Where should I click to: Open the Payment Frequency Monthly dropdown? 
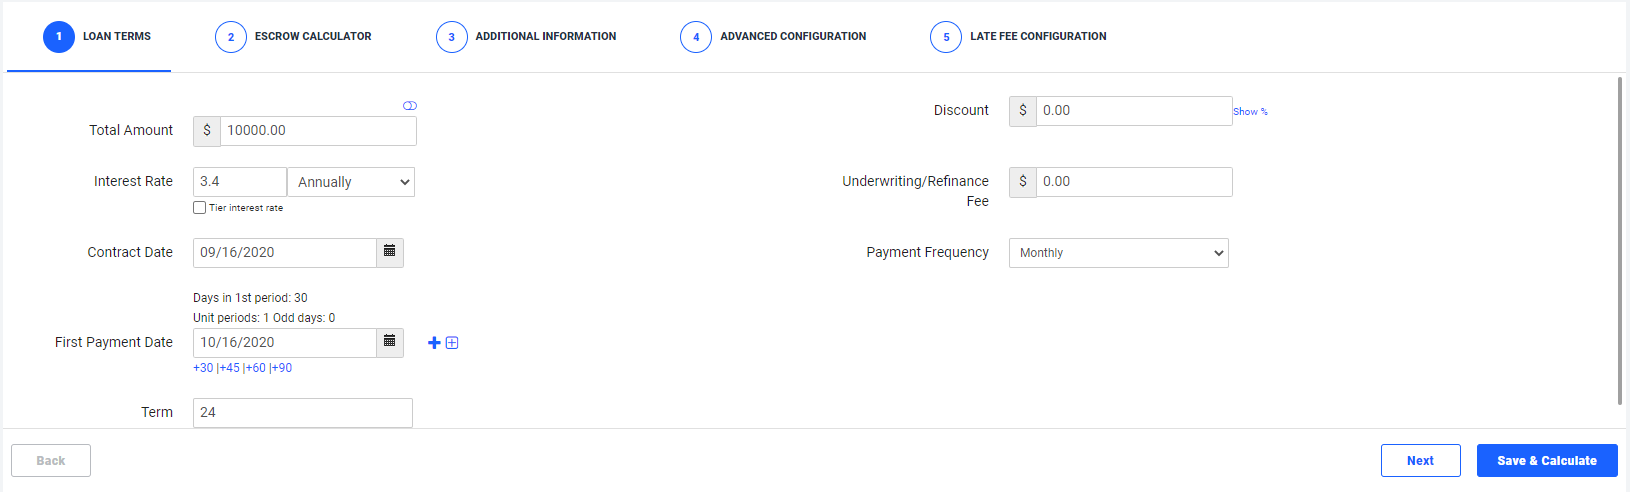click(1119, 253)
